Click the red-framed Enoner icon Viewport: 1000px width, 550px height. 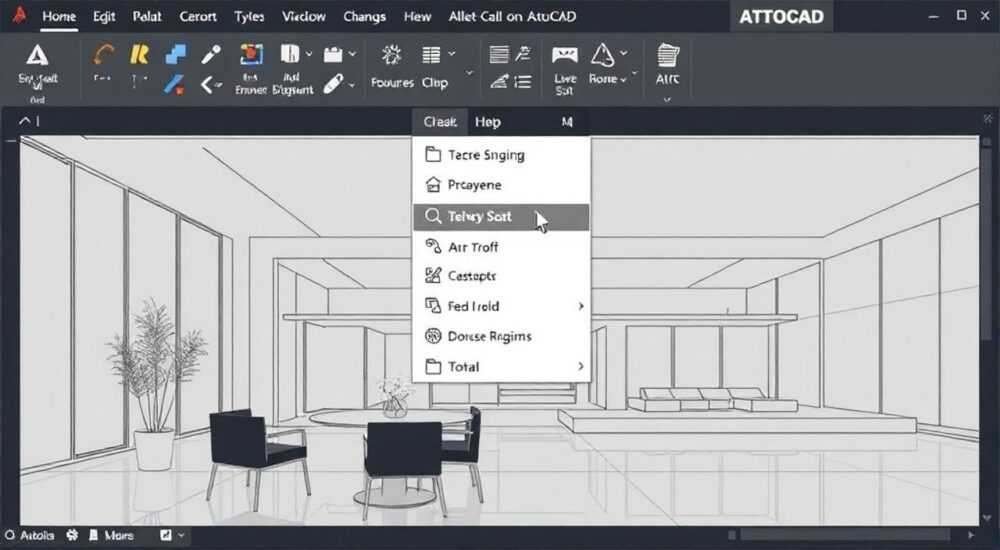pyautogui.click(x=251, y=55)
